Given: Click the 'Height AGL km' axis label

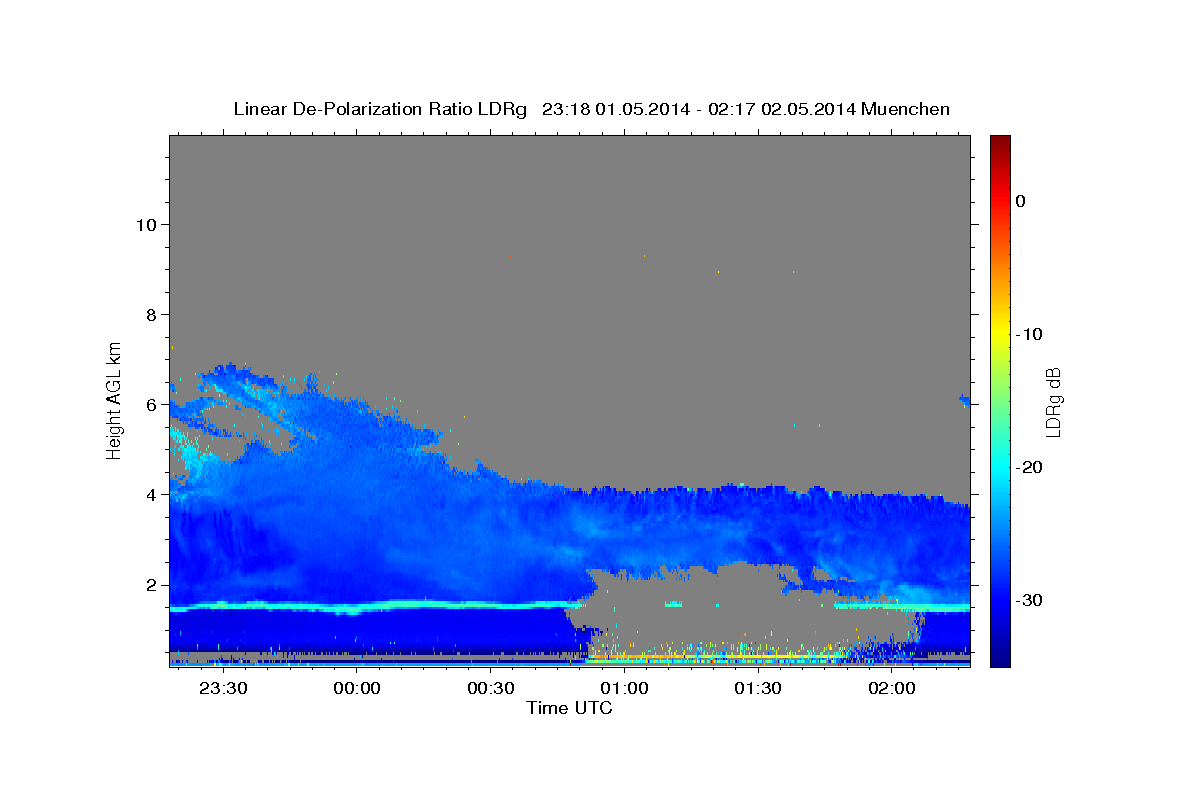Looking at the screenshot, I should point(115,399).
